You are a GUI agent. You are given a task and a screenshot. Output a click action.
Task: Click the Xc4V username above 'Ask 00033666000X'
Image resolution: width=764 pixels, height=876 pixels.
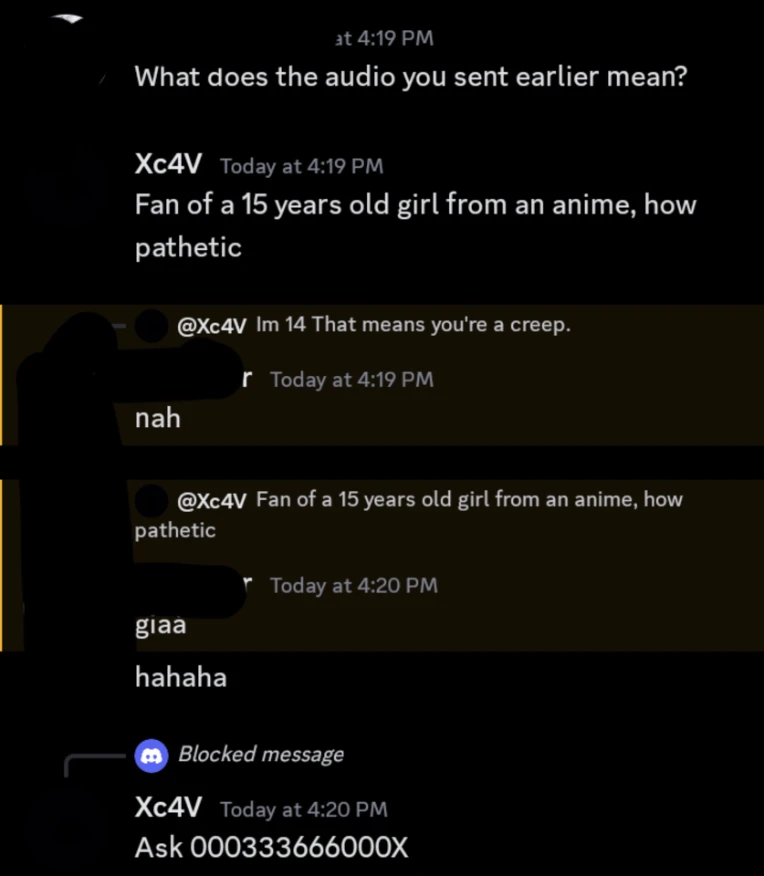click(x=168, y=807)
